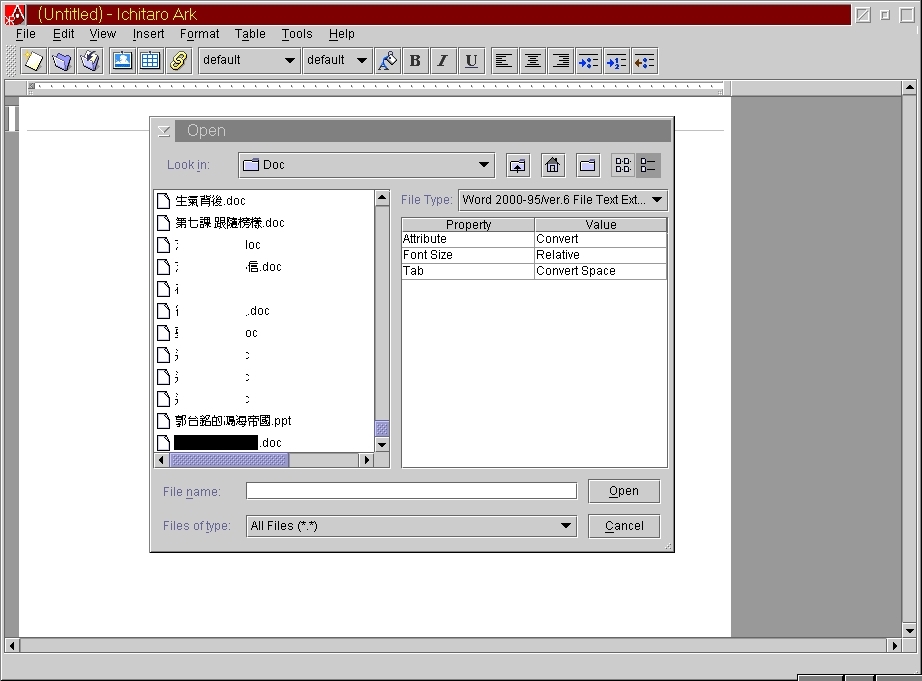Viewport: 922px width, 681px height.
Task: Open the Table menu
Action: click(250, 34)
